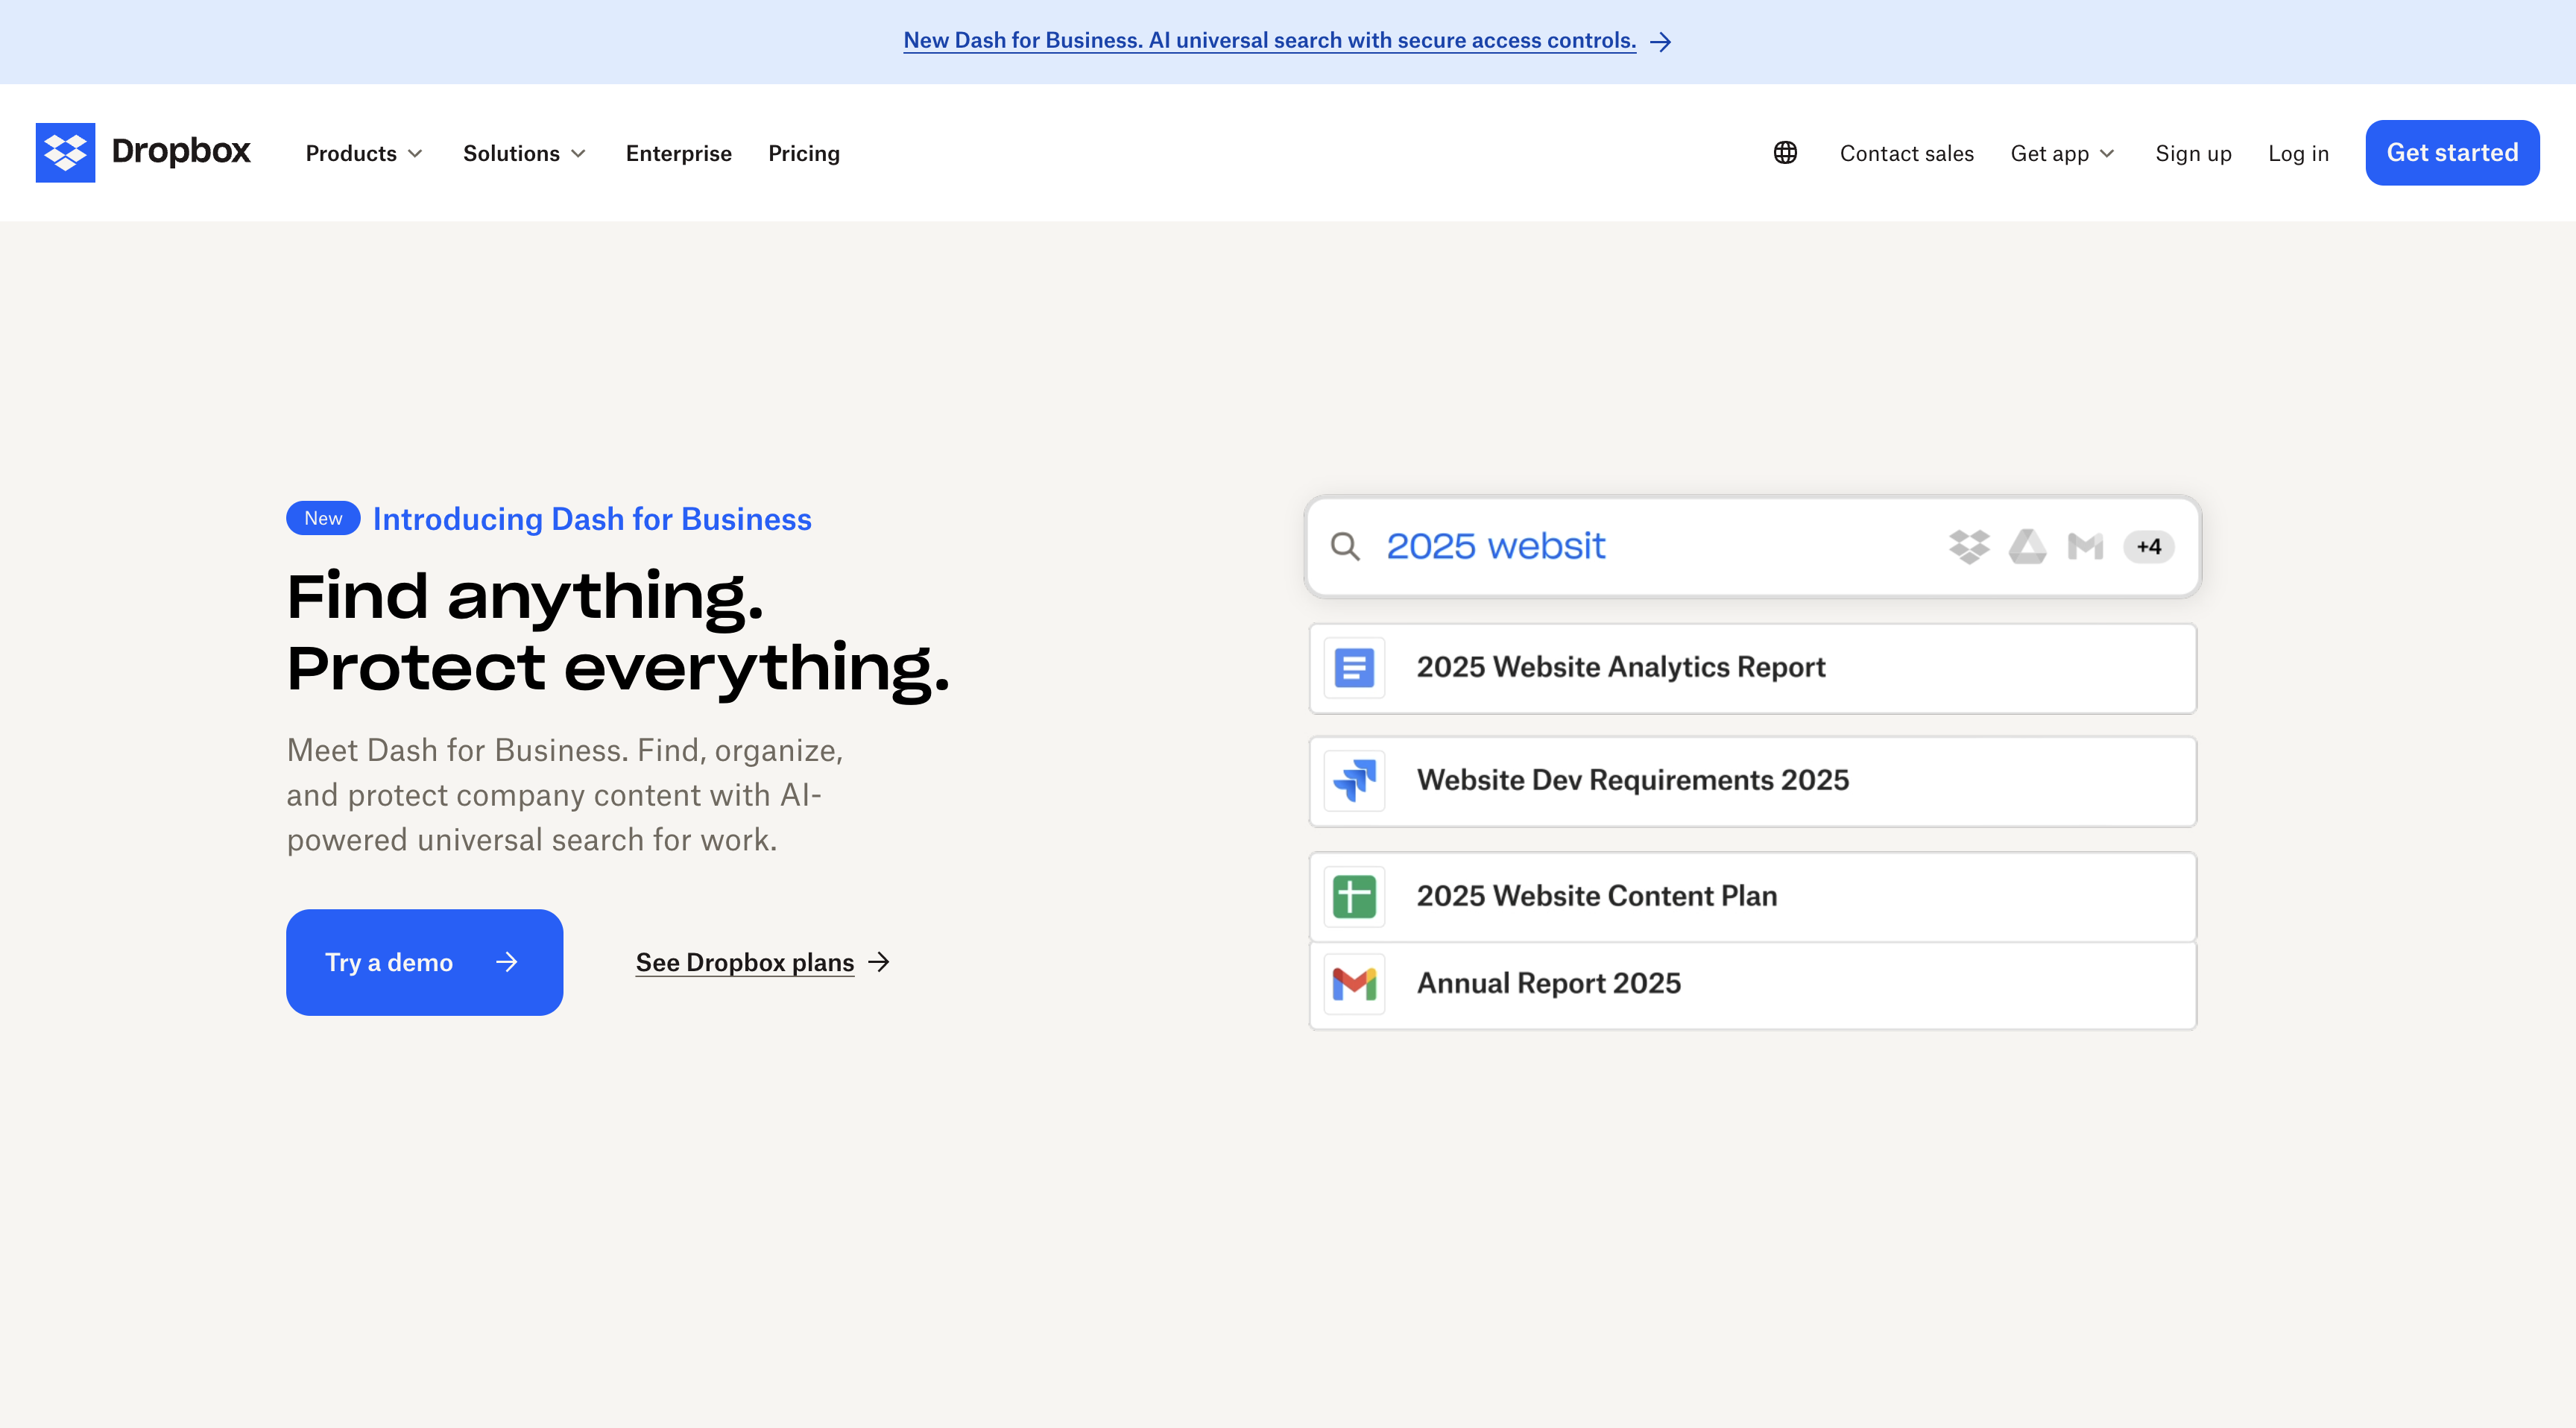
Task: Click the Google Sheets icon for Content Plan
Action: click(1354, 897)
